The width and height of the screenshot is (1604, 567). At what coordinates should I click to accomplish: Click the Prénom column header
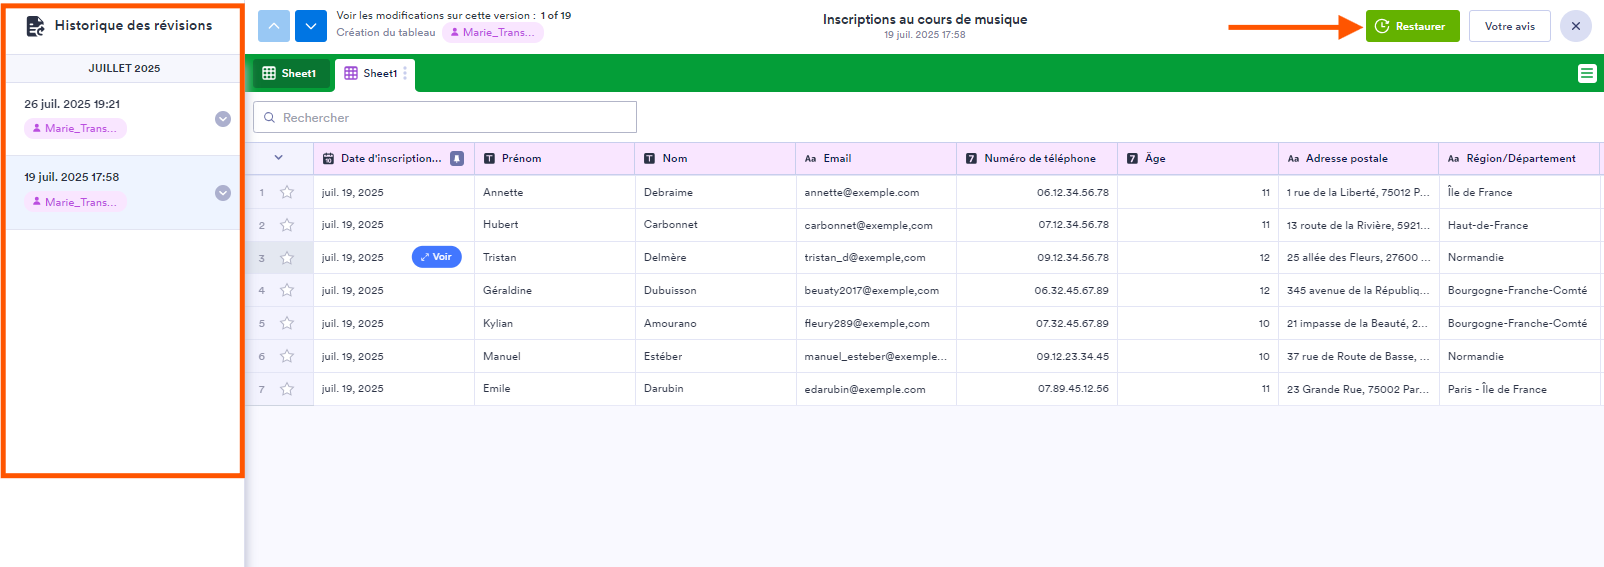(555, 158)
